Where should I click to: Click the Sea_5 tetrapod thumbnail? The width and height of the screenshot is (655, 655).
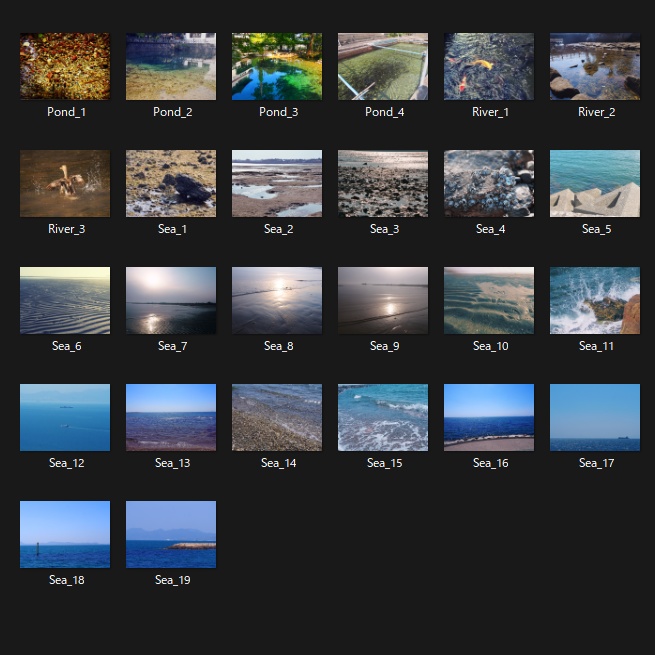click(595, 183)
